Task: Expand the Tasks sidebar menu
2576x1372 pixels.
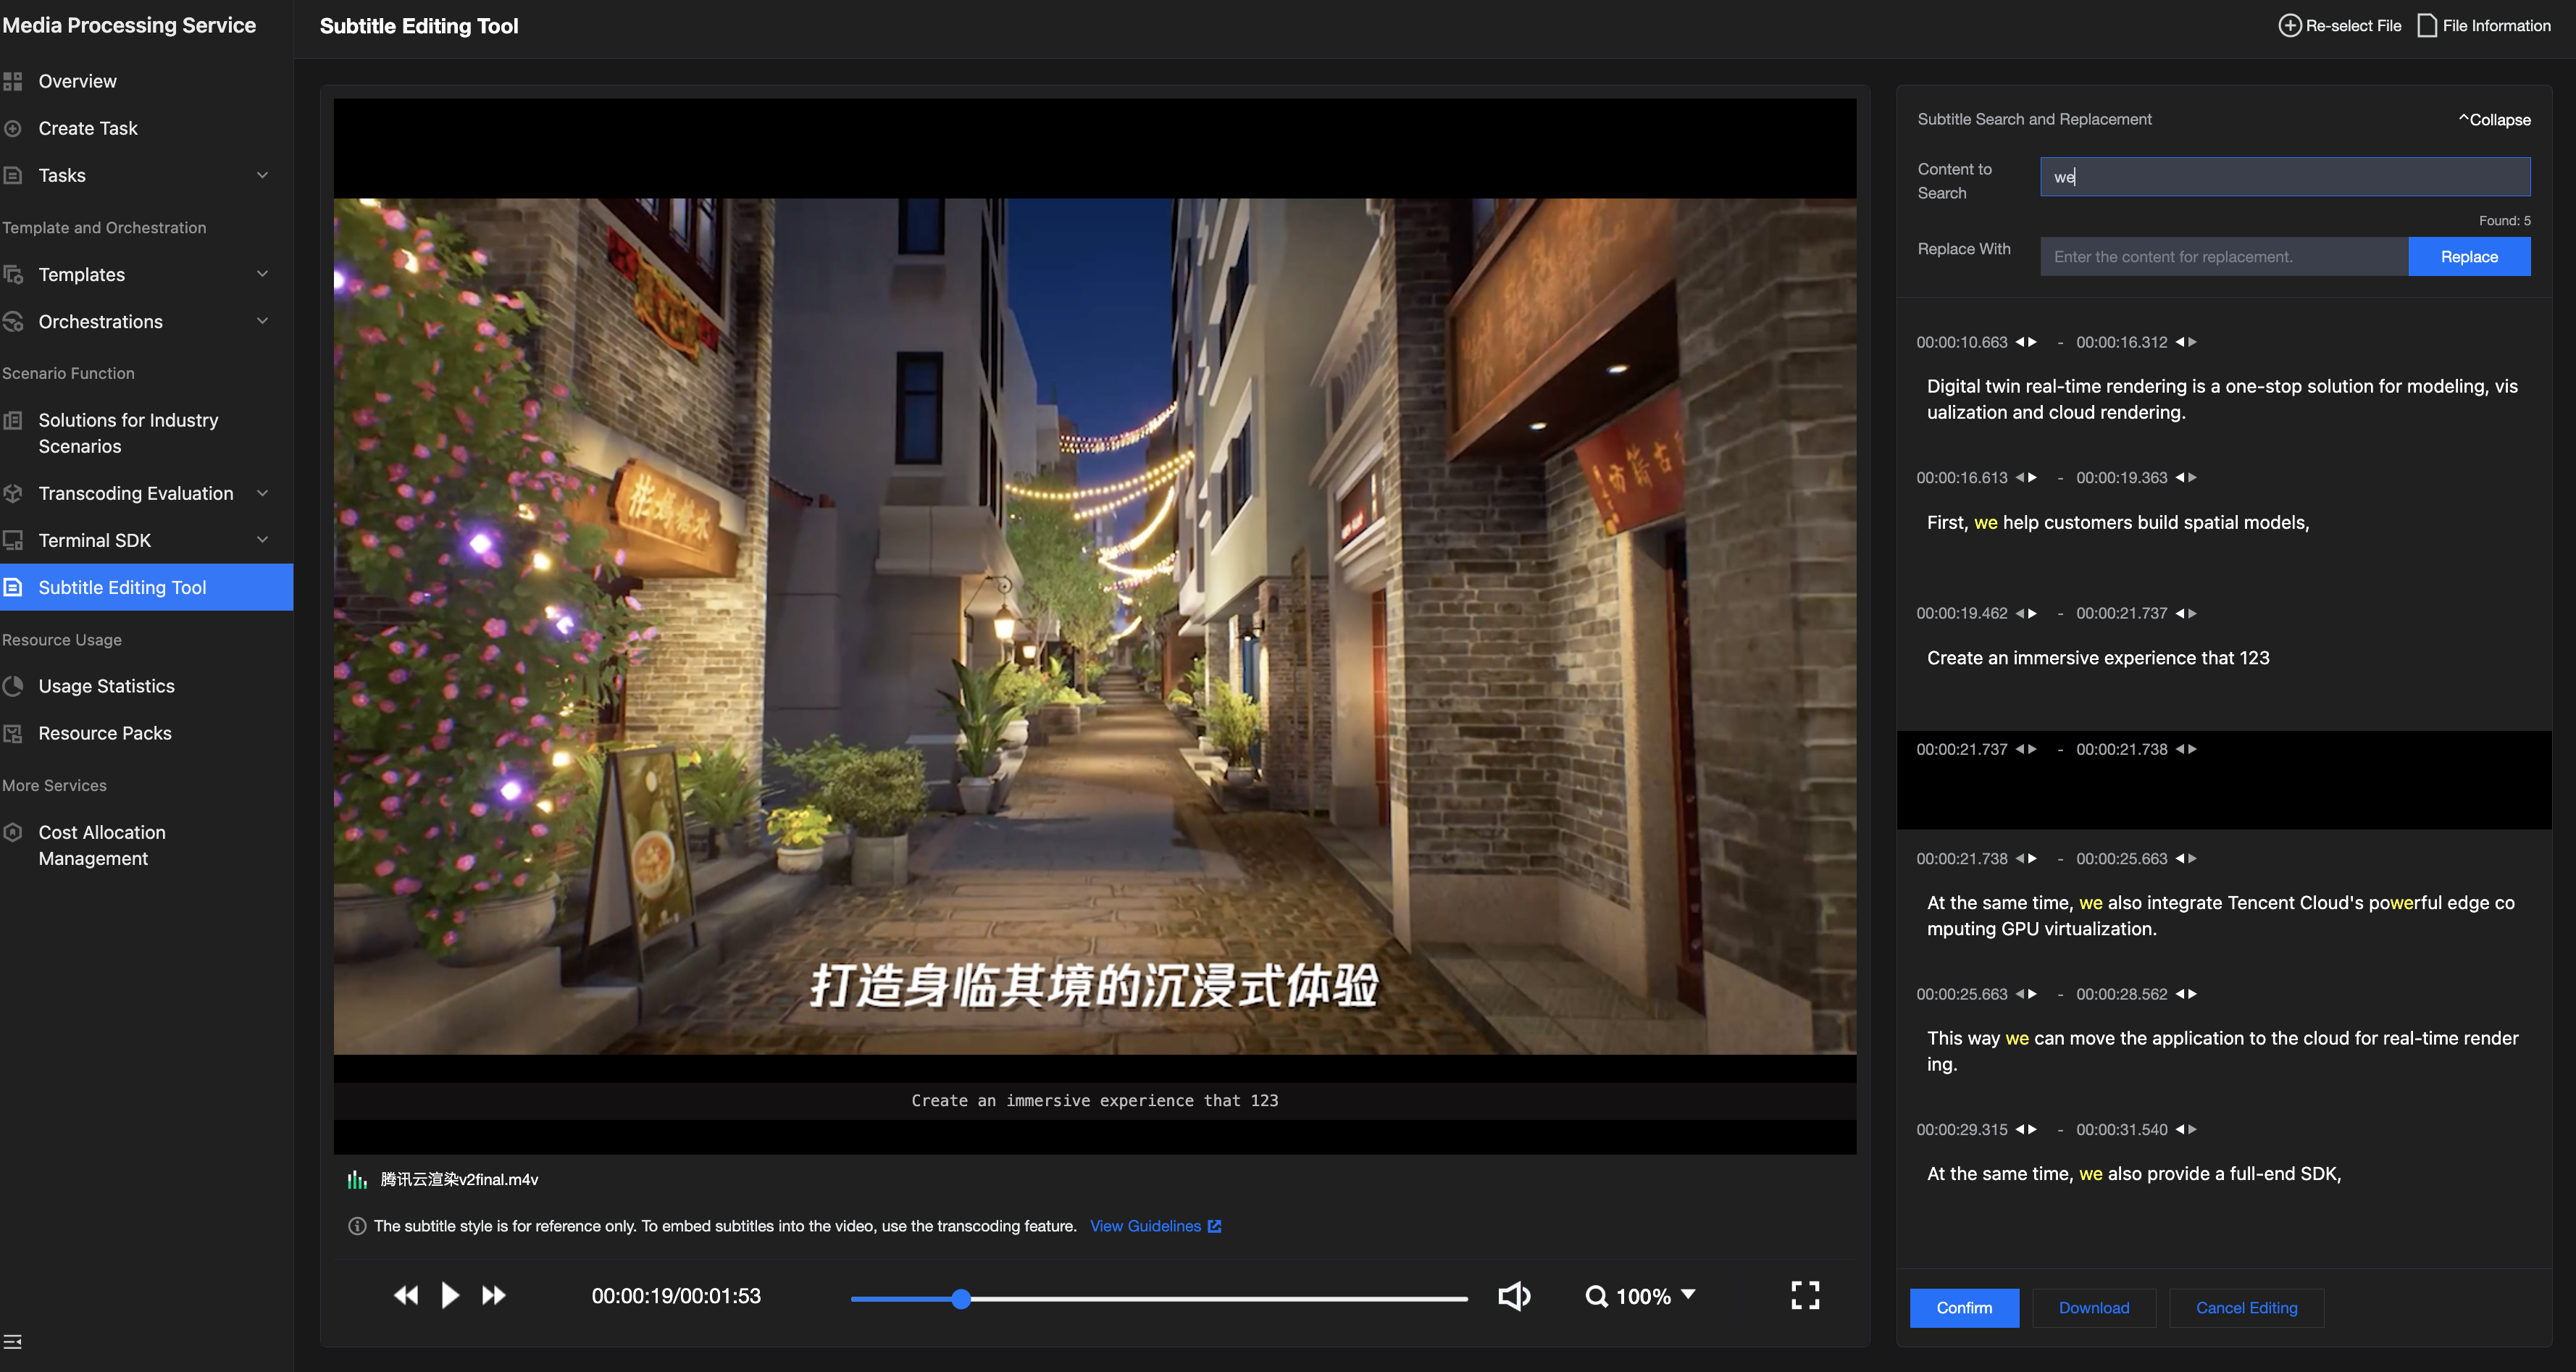Action: click(x=262, y=175)
